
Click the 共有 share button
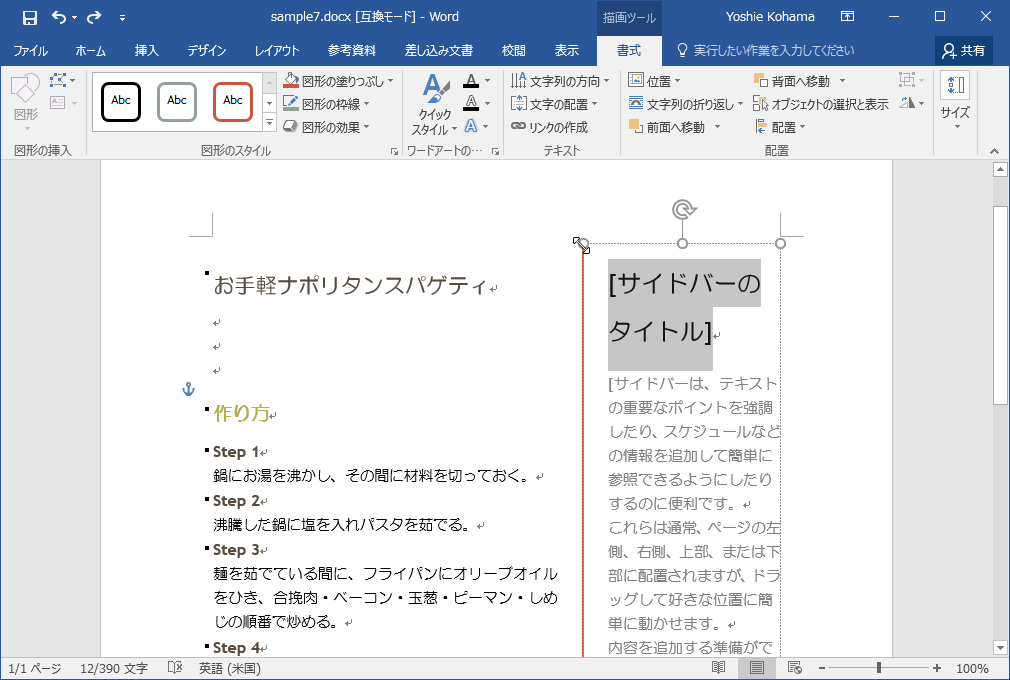coord(963,51)
